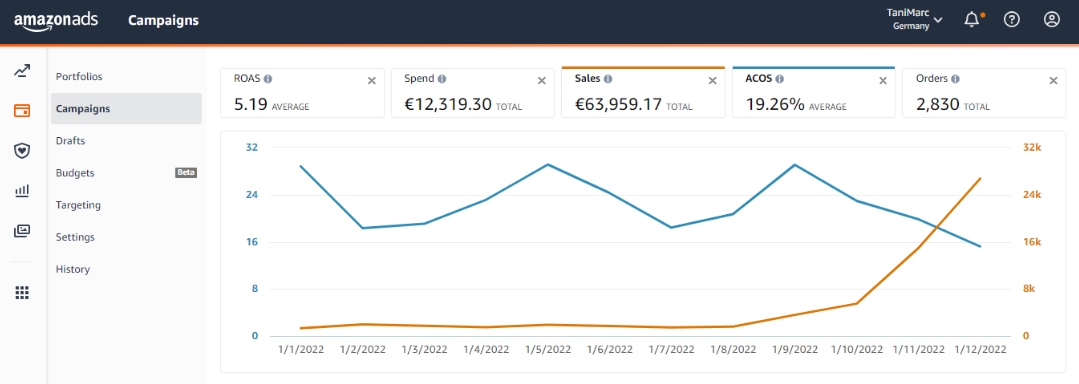The image size is (1079, 384).
Task: Click the 1/1/2022 axis label
Action: coord(301,350)
